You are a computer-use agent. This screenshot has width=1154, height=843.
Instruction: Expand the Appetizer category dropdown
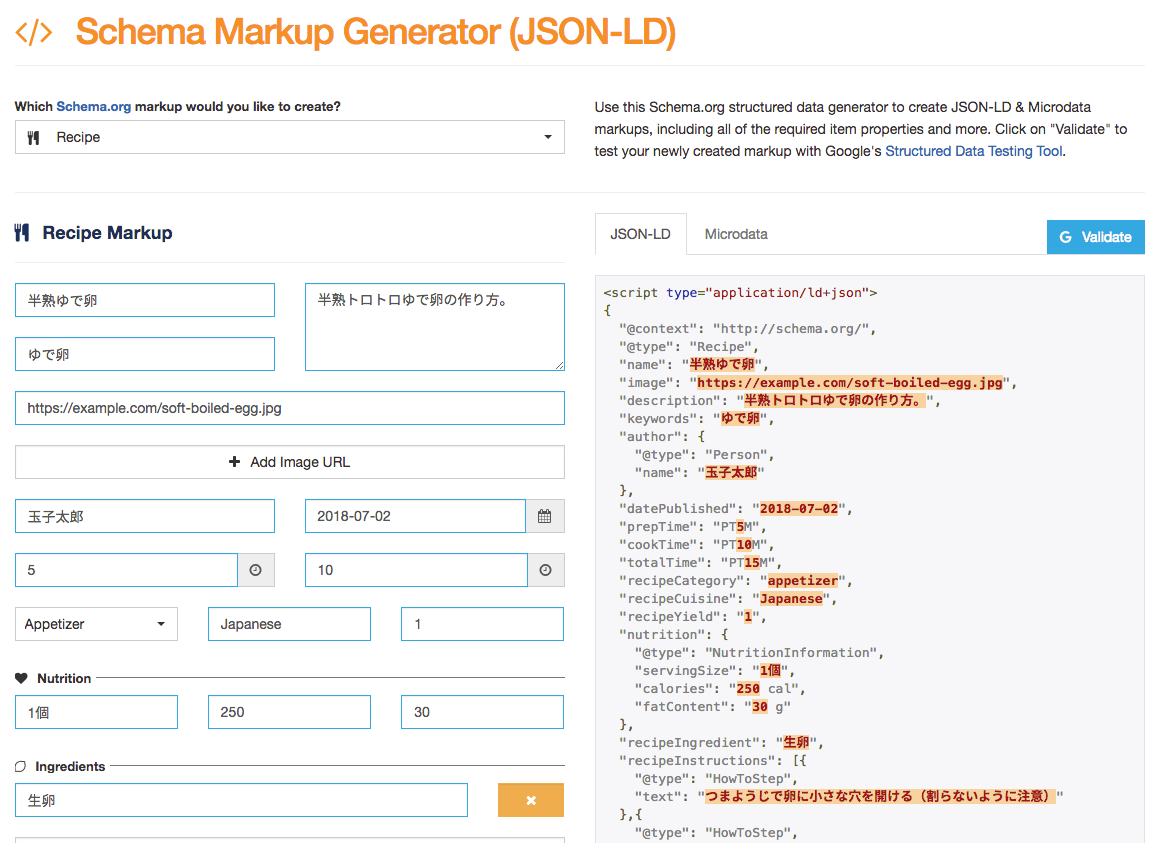(x=96, y=624)
